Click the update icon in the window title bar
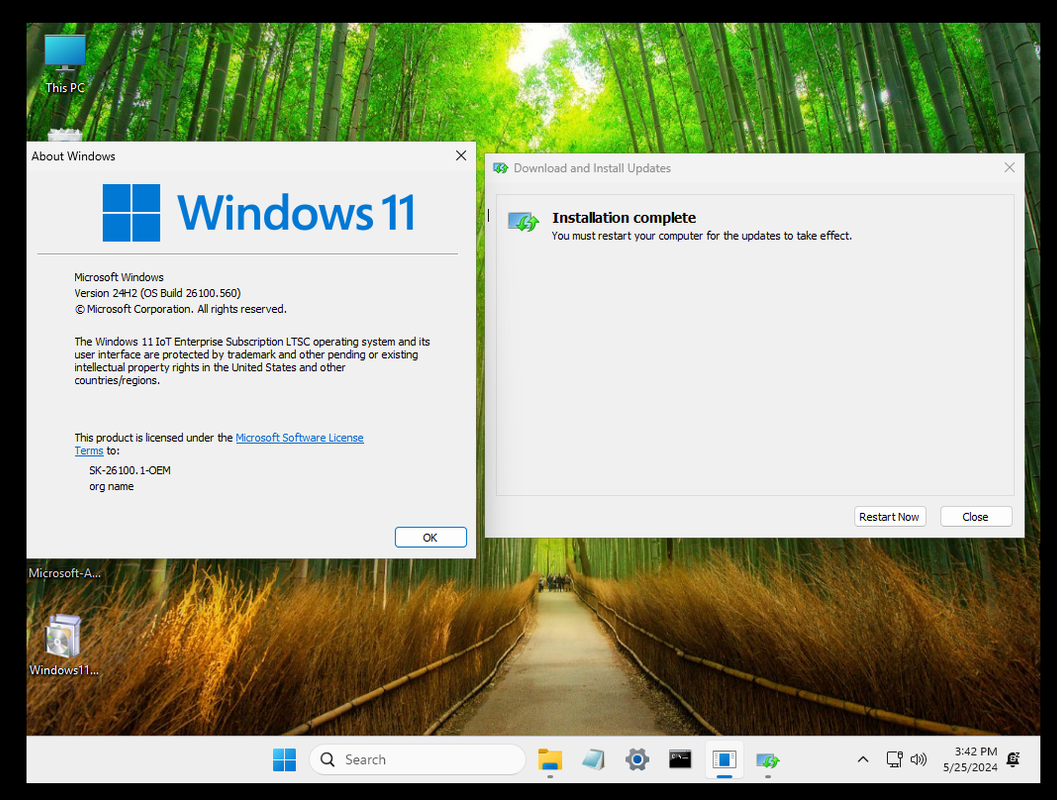1057x800 pixels. pyautogui.click(x=500, y=168)
